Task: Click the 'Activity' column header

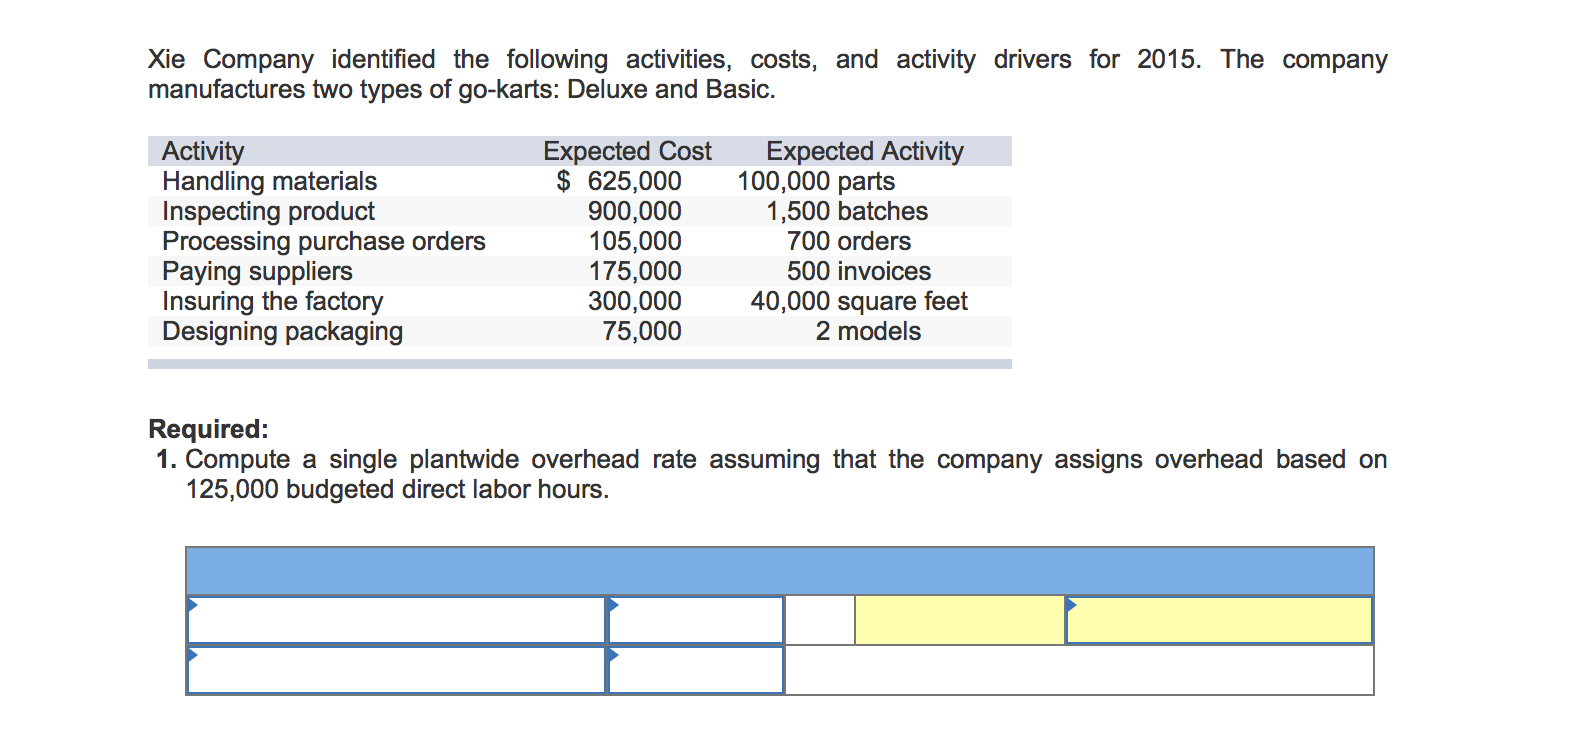Action: click(203, 151)
